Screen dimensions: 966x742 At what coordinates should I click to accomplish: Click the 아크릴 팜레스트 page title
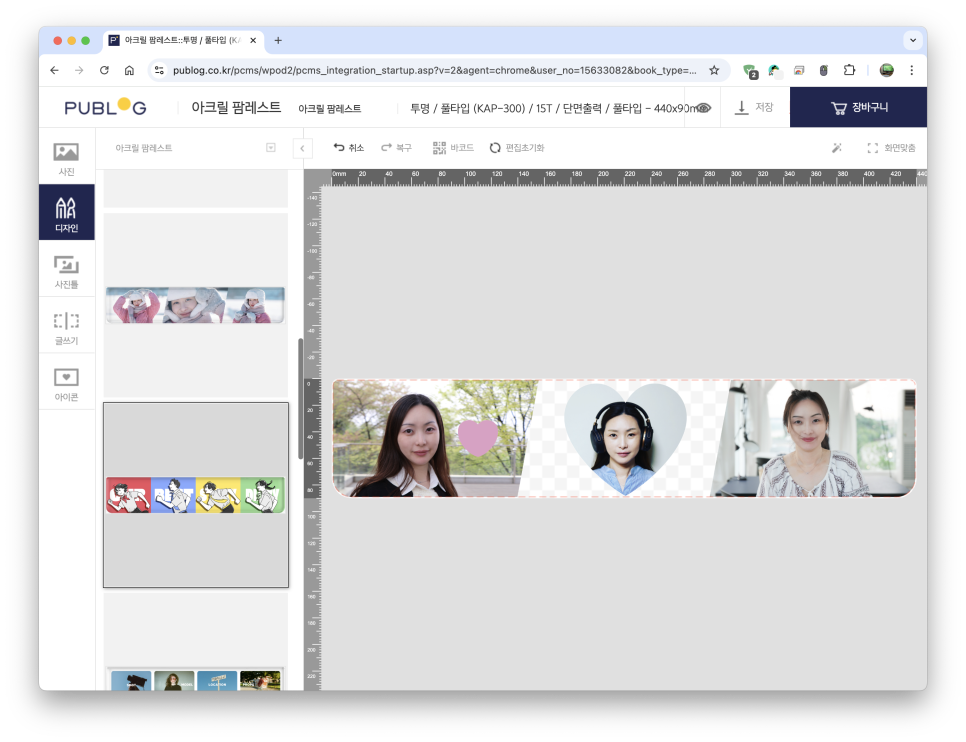tap(236, 107)
